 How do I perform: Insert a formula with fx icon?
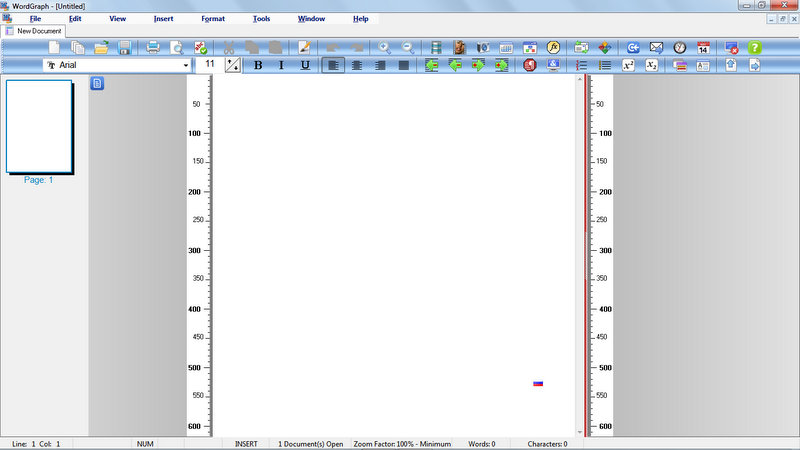click(553, 47)
